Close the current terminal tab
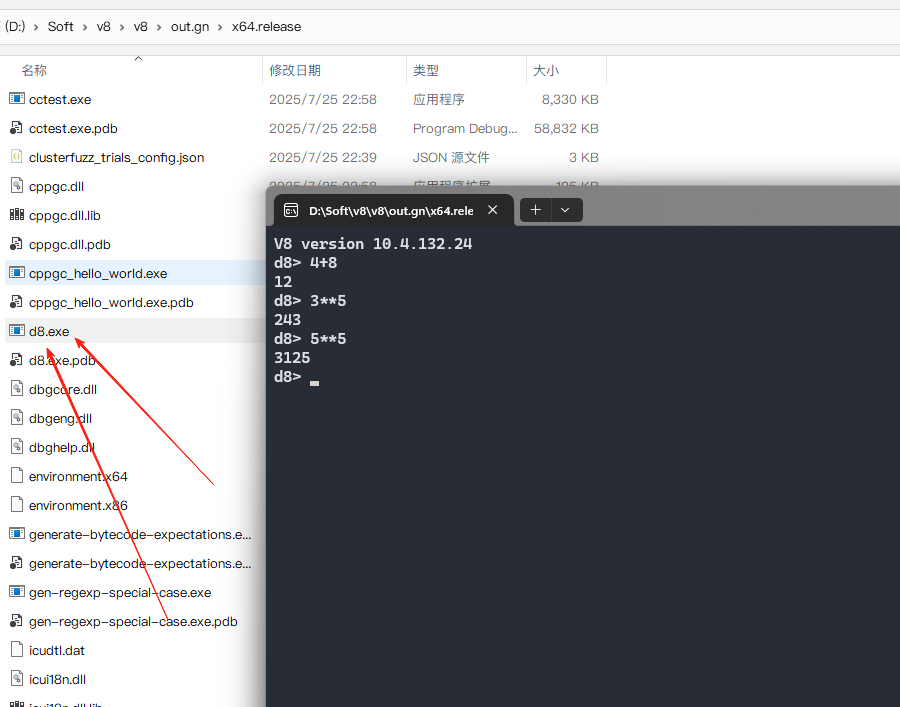The width and height of the screenshot is (900, 707). tap(493, 210)
